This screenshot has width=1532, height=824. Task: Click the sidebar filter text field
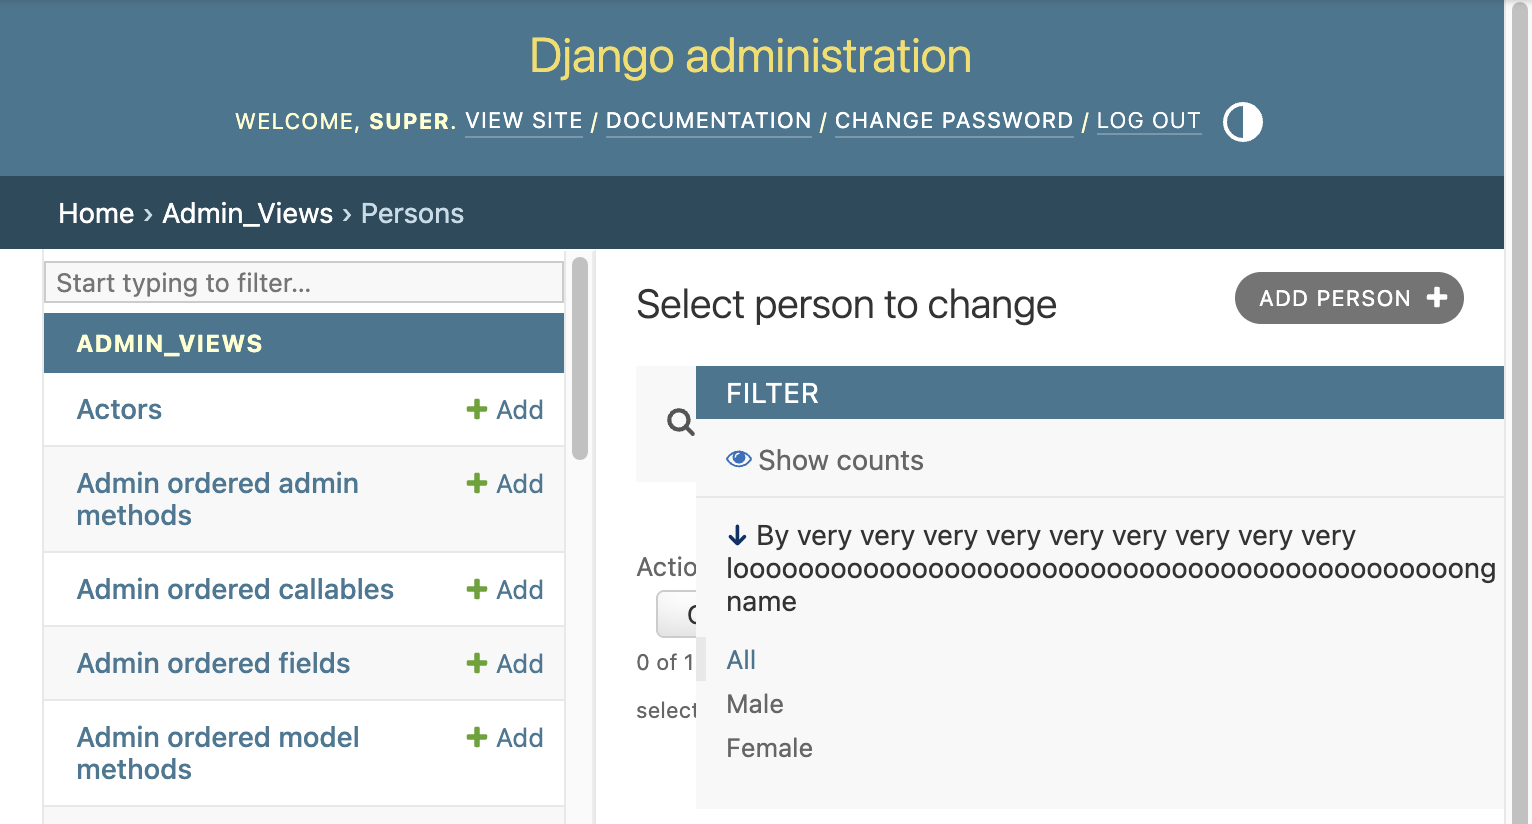point(304,283)
